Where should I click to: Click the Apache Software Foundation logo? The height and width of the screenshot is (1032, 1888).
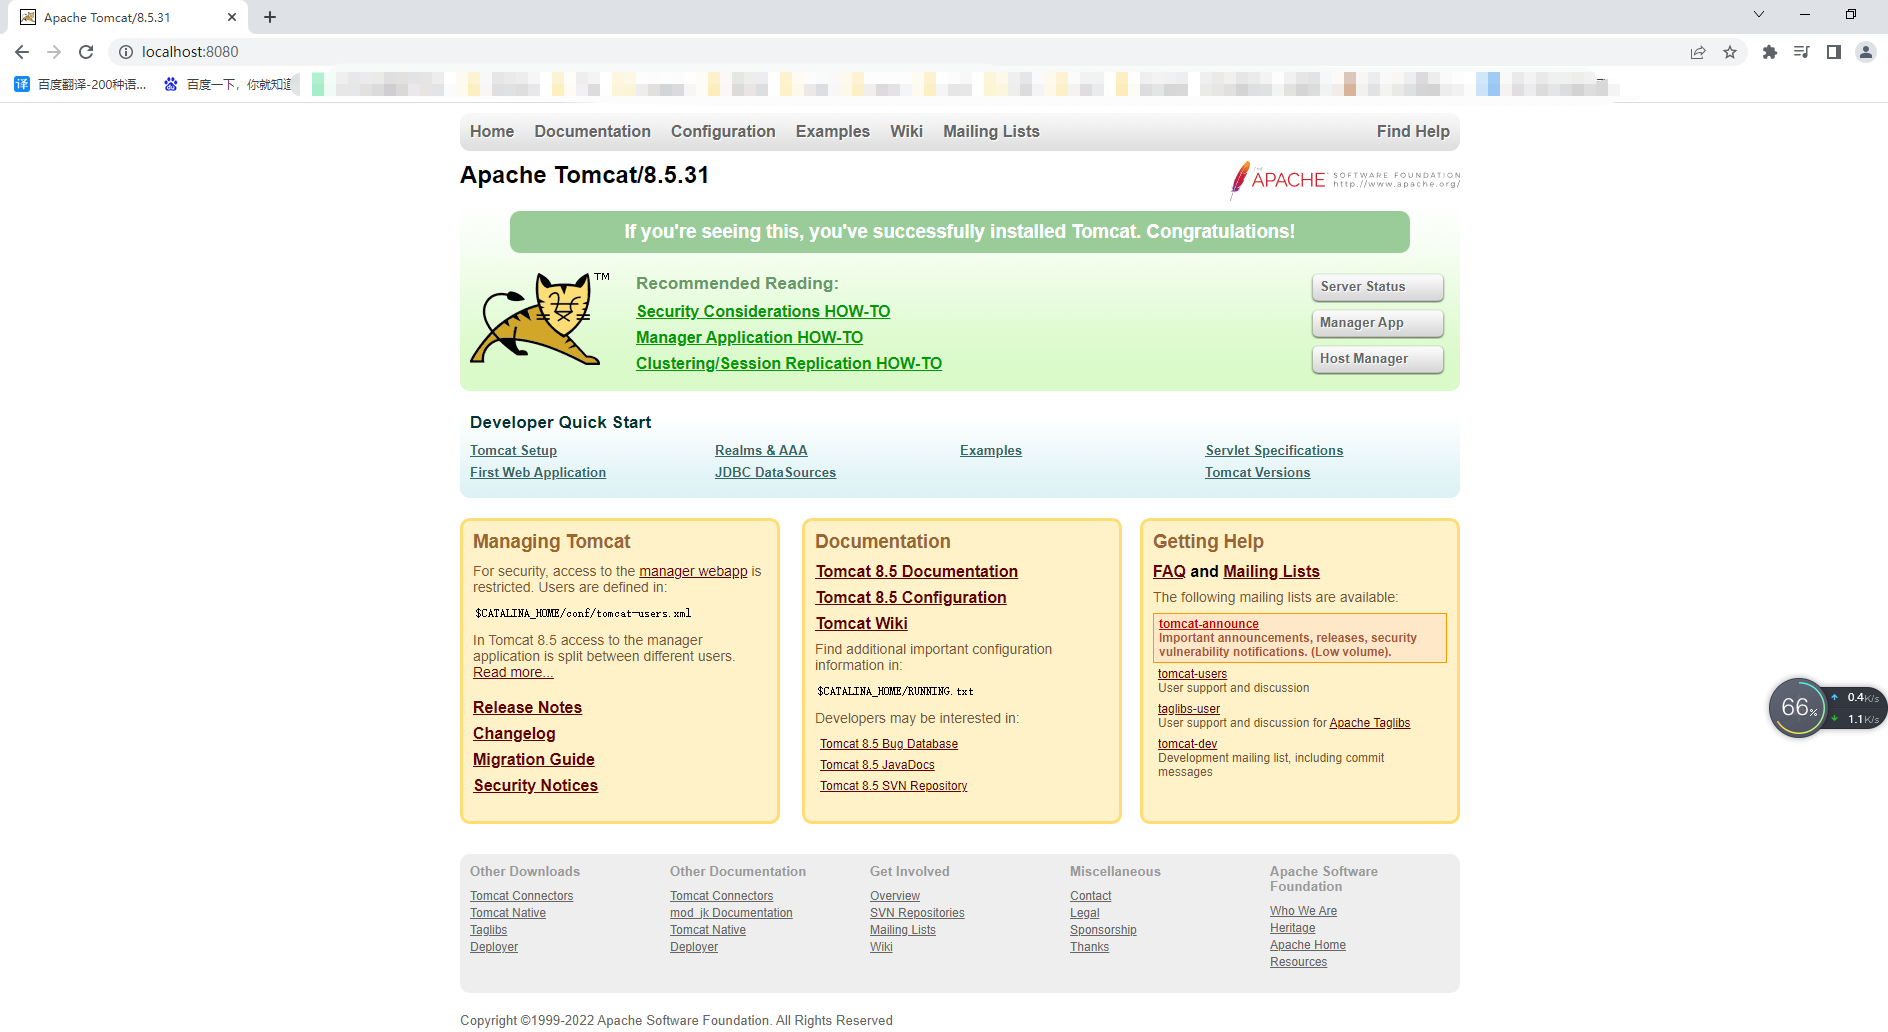point(1345,180)
